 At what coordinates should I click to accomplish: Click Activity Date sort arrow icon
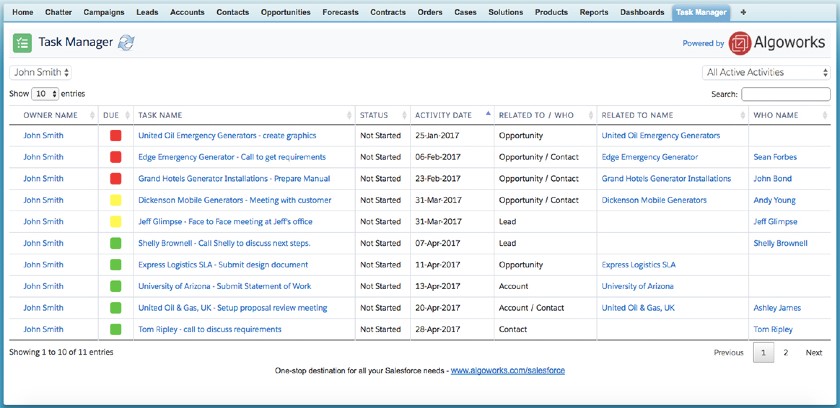point(488,115)
